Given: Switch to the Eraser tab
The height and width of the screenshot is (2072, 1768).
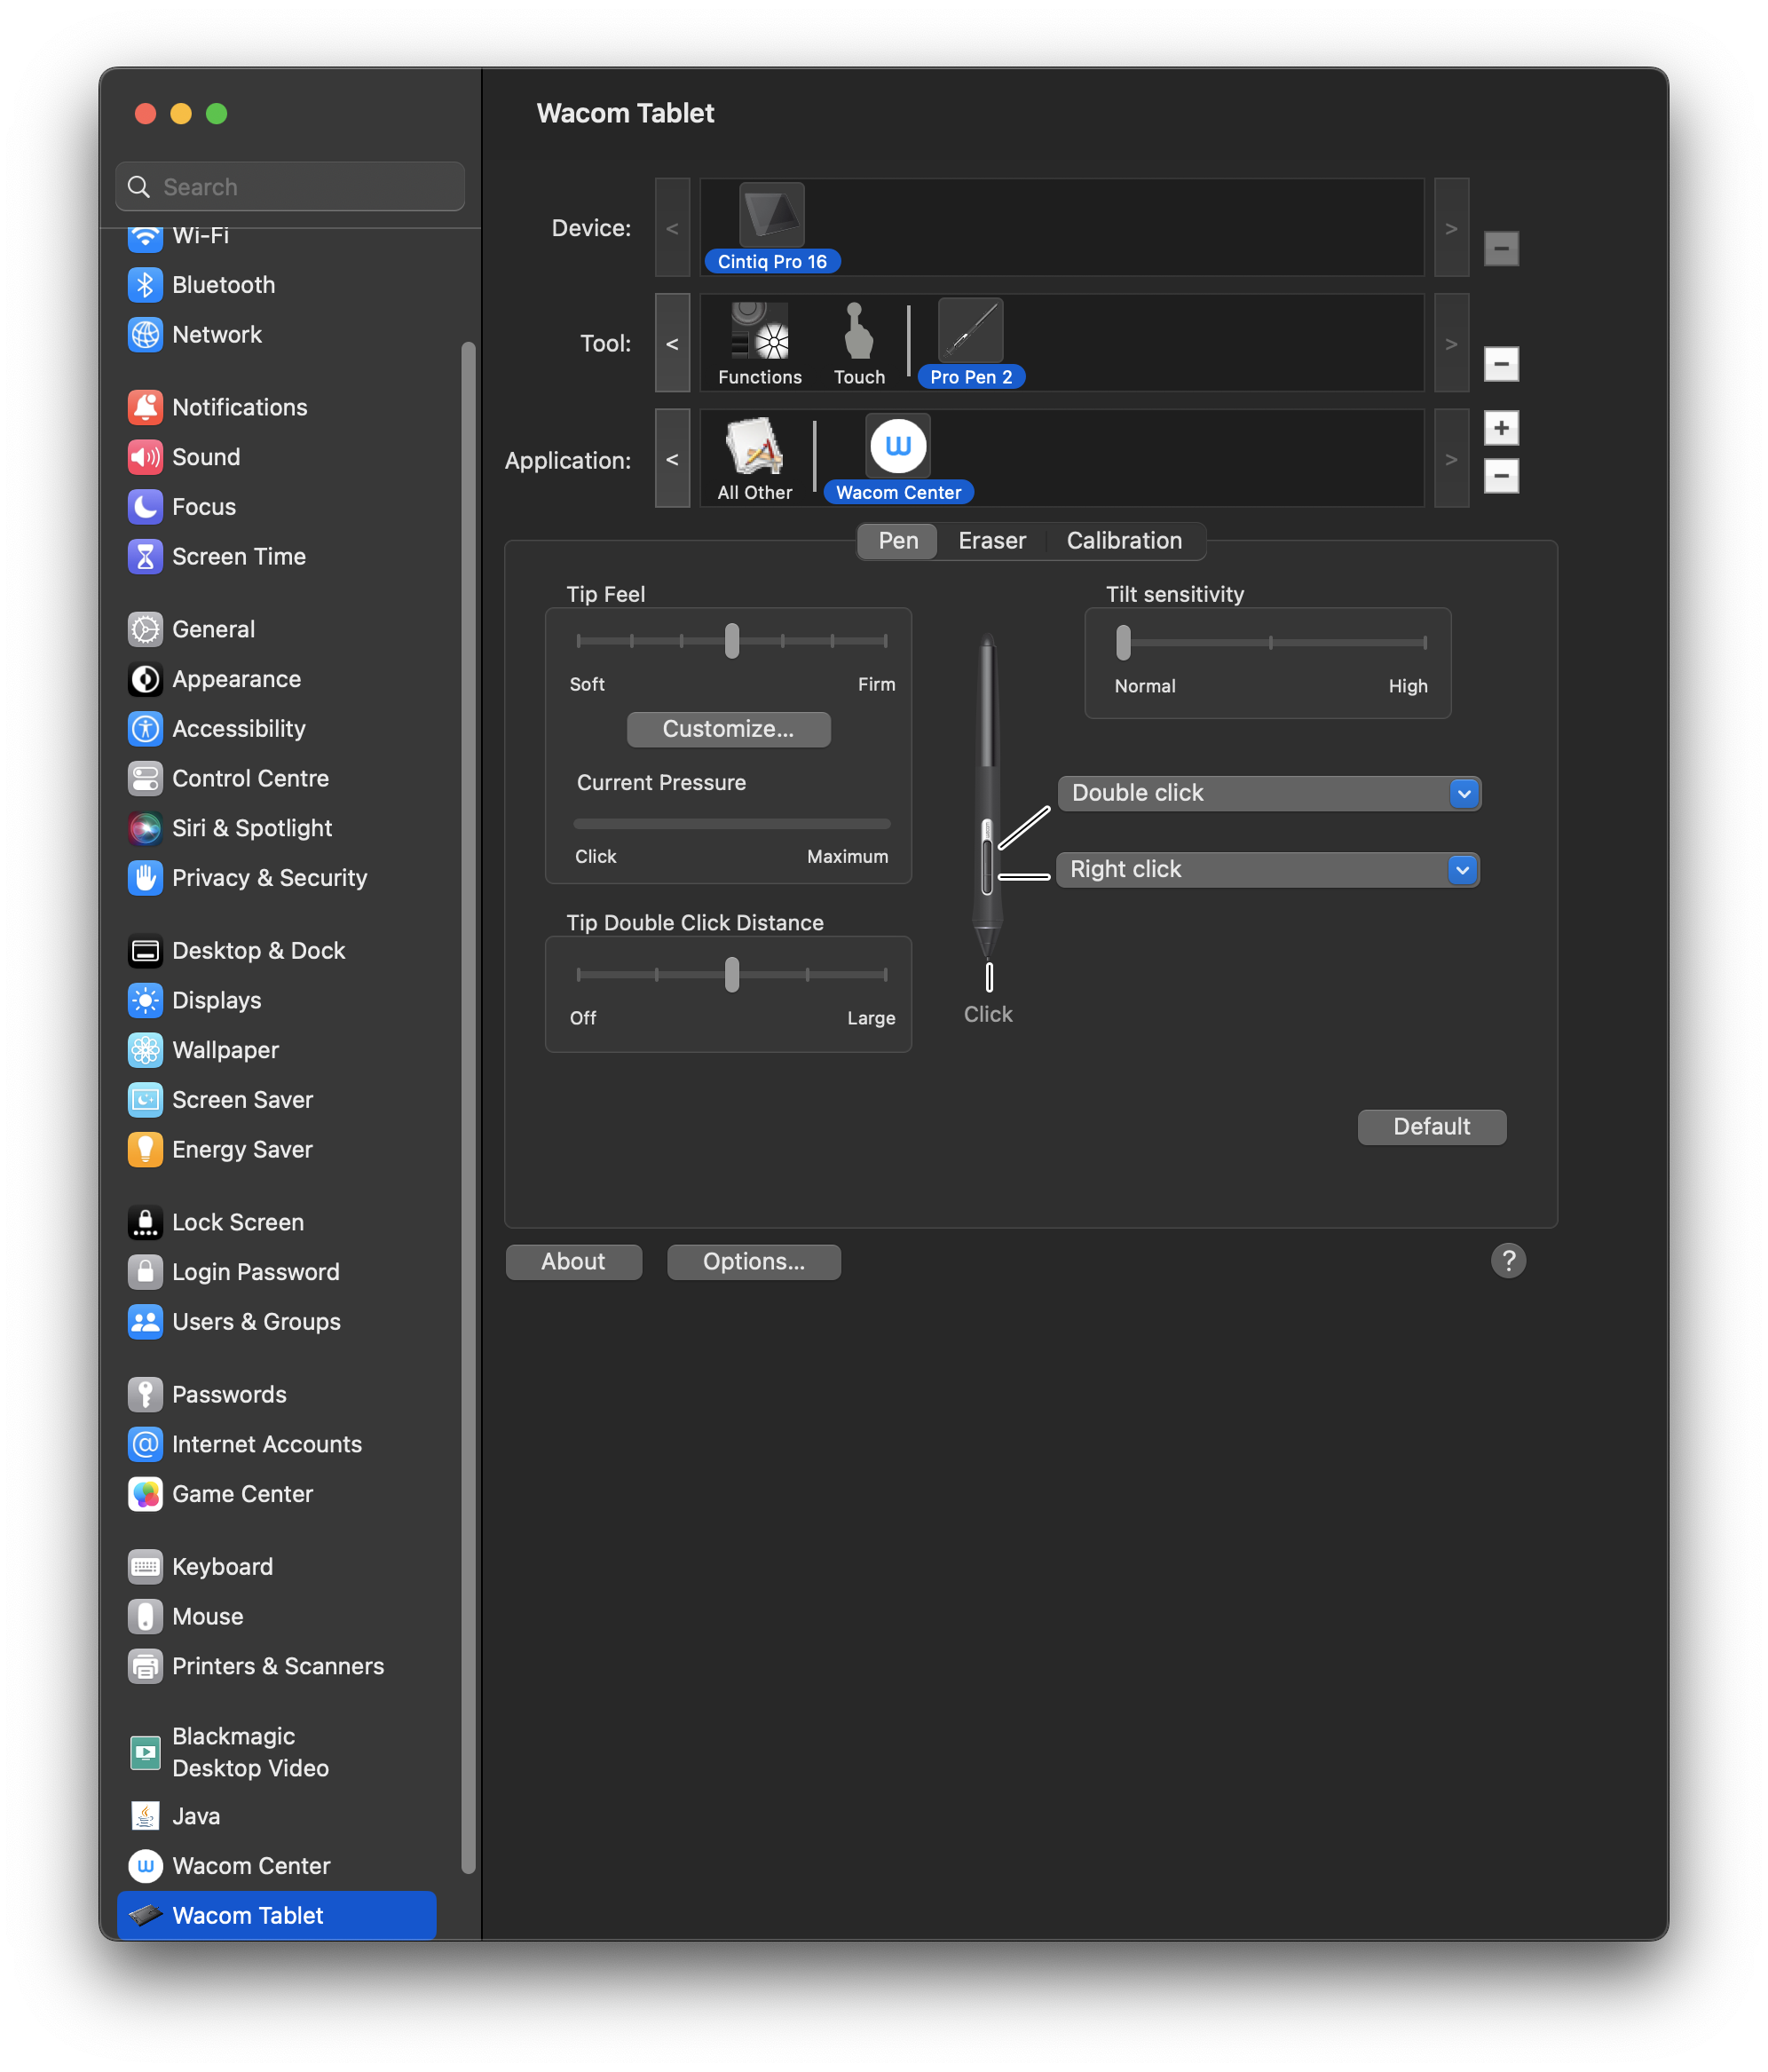Looking at the screenshot, I should 991,541.
